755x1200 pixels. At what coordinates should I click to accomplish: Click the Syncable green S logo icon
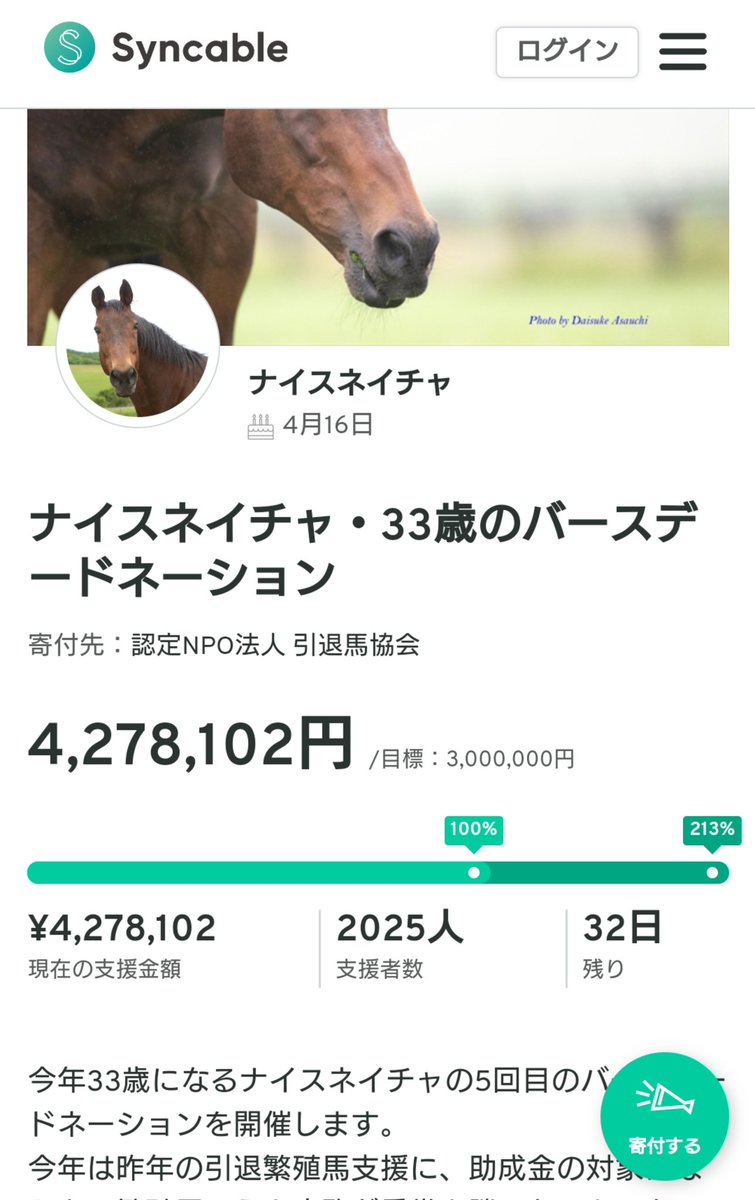[x=69, y=48]
